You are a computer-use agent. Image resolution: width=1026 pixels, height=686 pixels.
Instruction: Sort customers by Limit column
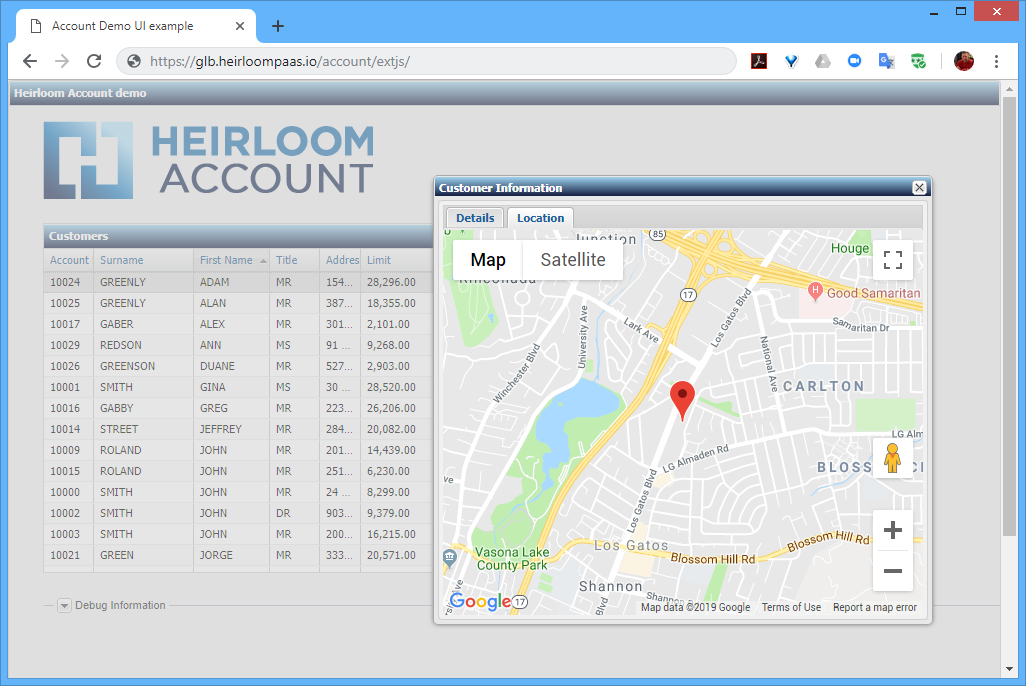point(397,260)
